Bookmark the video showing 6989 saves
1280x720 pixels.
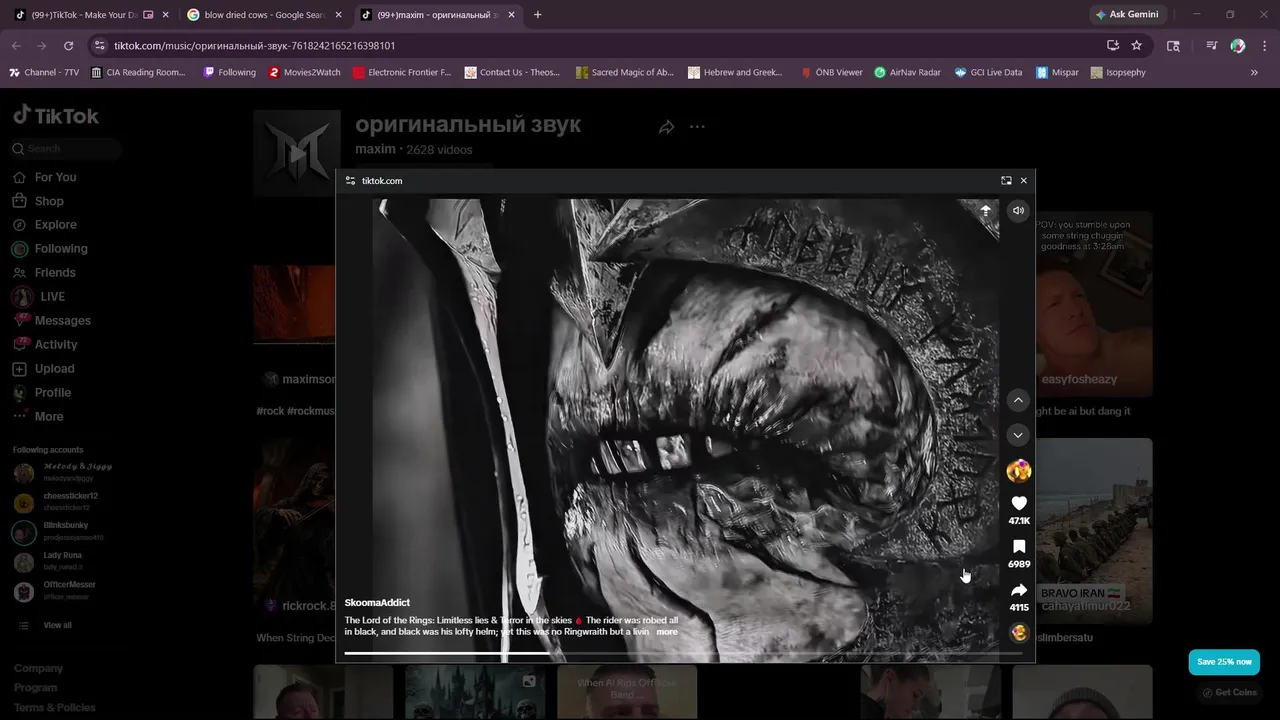[x=1019, y=547]
